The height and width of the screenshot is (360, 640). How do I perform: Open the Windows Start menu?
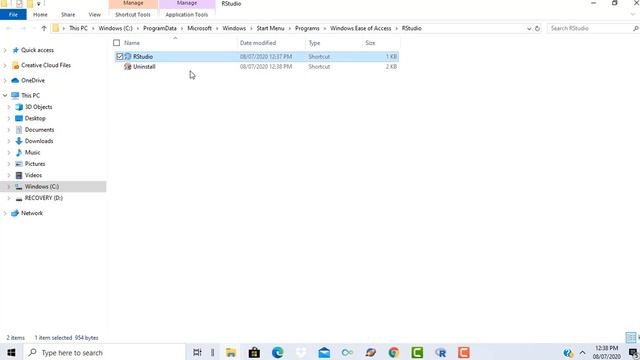[11, 352]
